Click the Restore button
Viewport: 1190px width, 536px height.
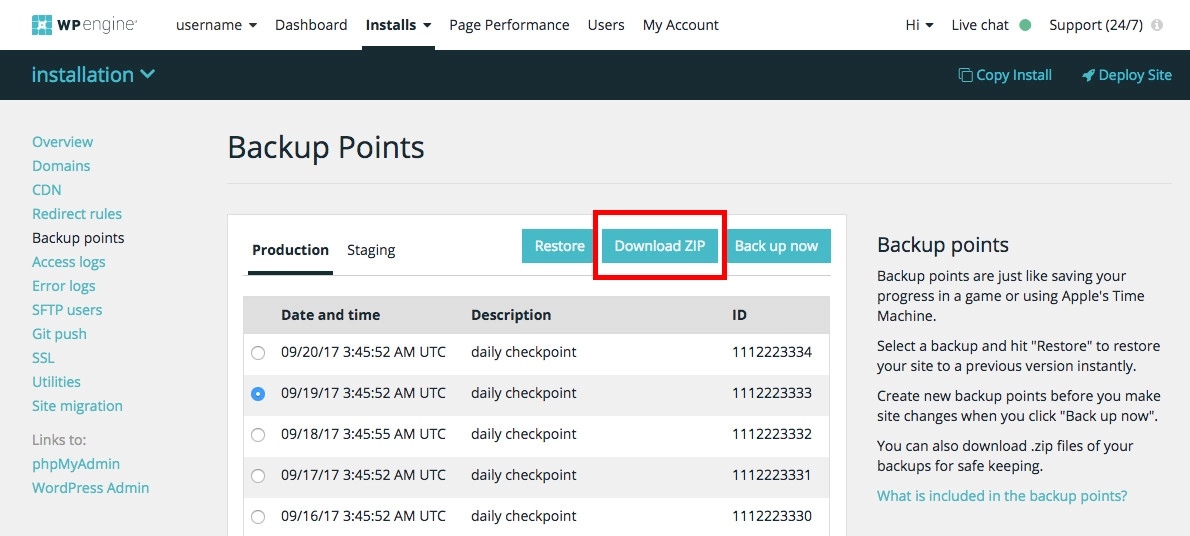[x=559, y=246]
